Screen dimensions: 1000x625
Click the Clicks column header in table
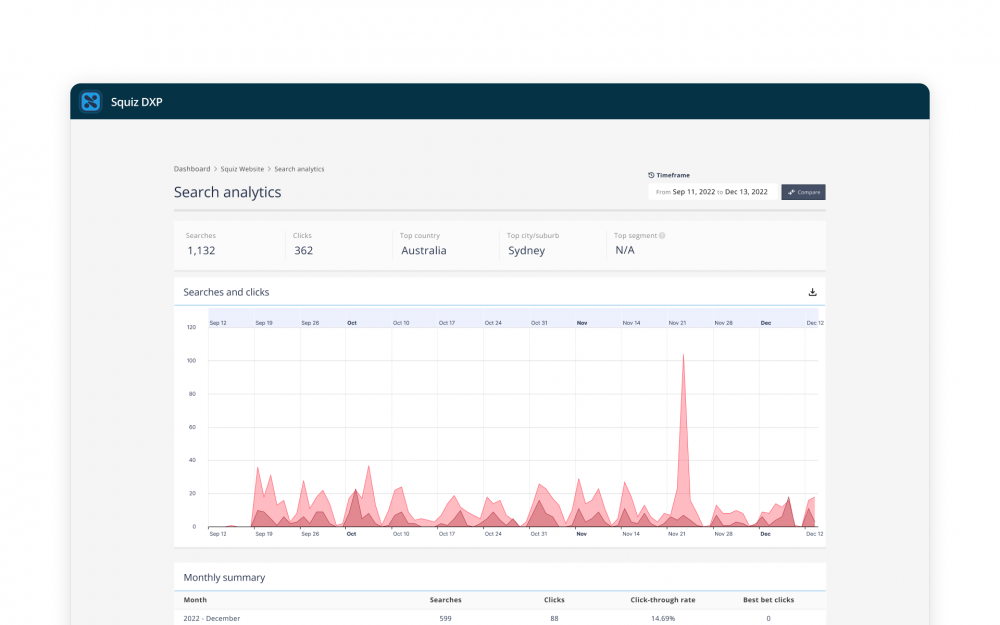[554, 599]
